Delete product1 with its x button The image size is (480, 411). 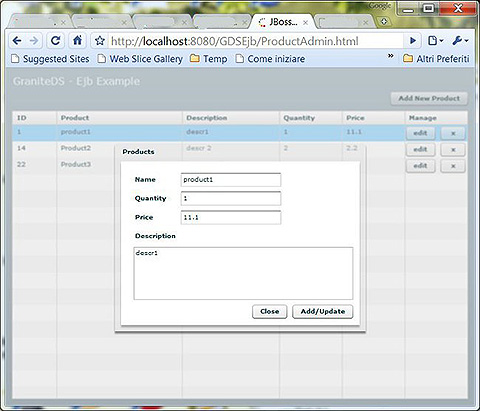point(453,133)
